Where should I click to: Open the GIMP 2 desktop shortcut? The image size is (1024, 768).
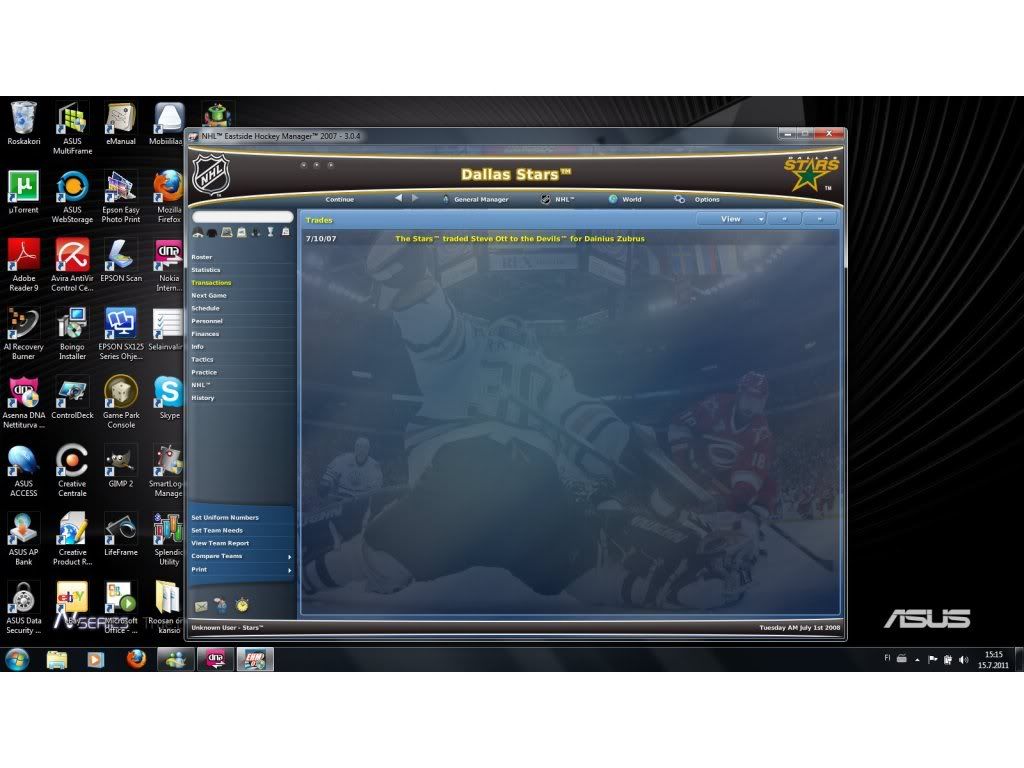(121, 466)
